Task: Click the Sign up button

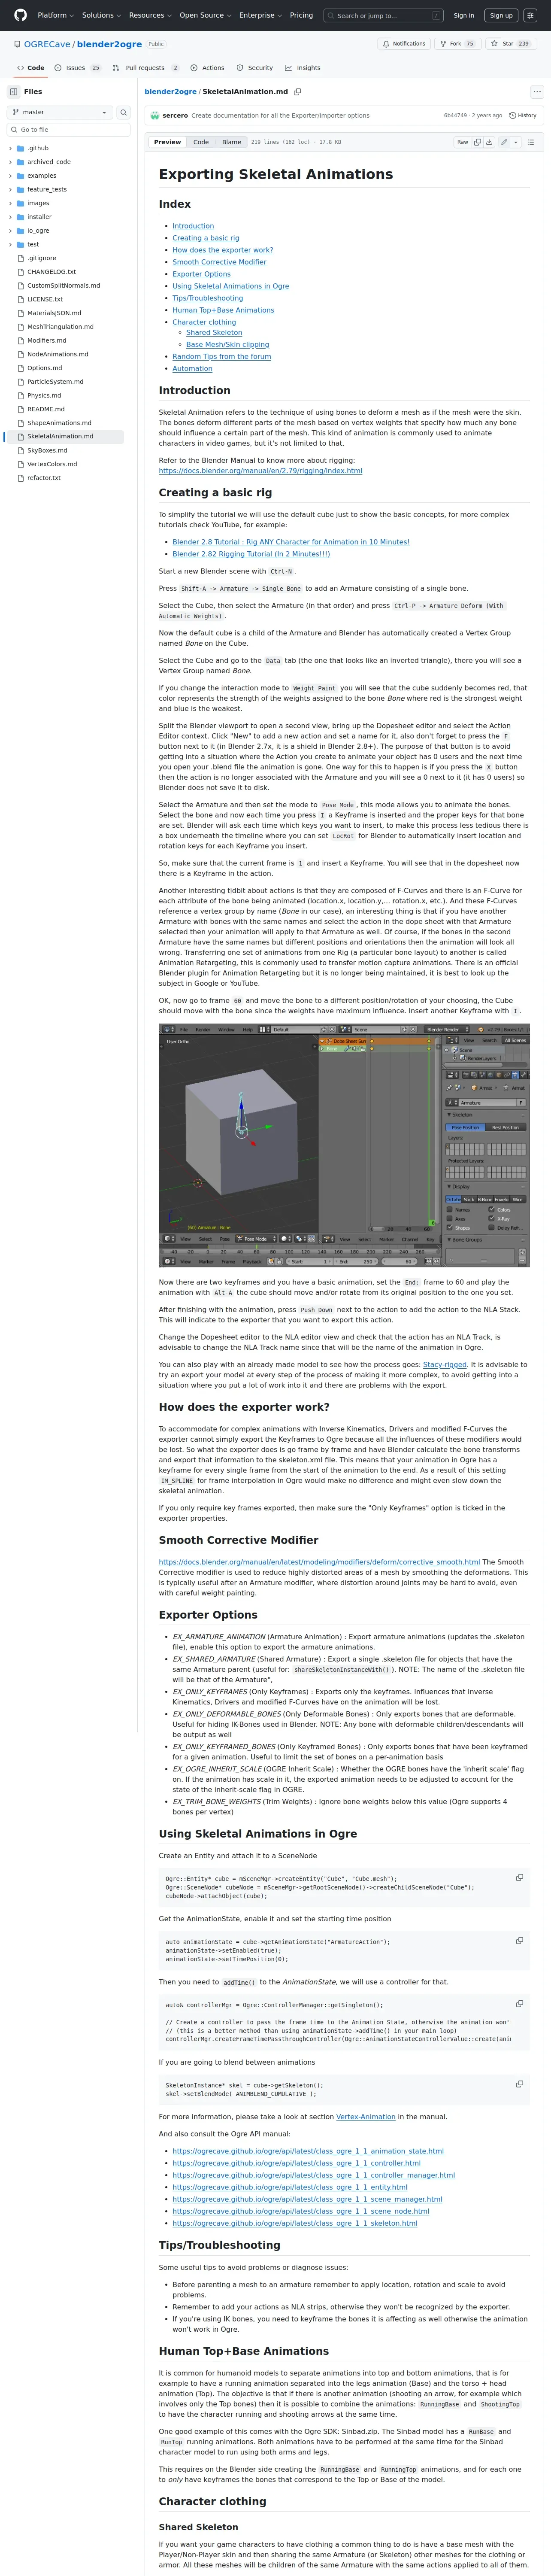Action: [501, 15]
